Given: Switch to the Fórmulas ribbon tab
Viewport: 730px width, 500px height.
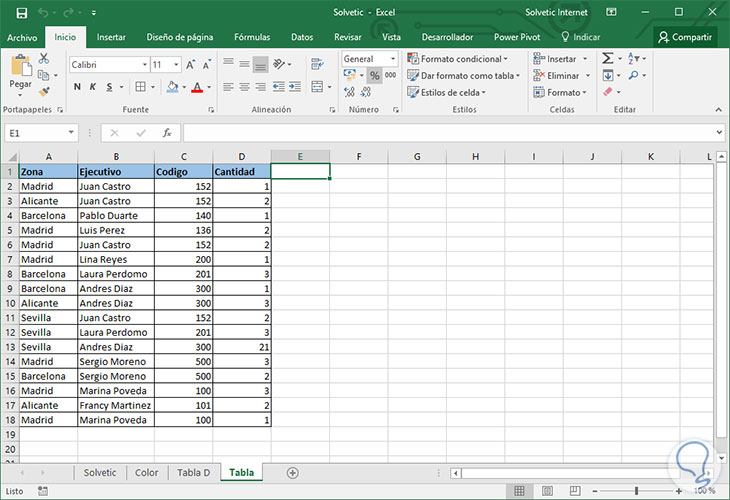Looking at the screenshot, I should pos(252,37).
